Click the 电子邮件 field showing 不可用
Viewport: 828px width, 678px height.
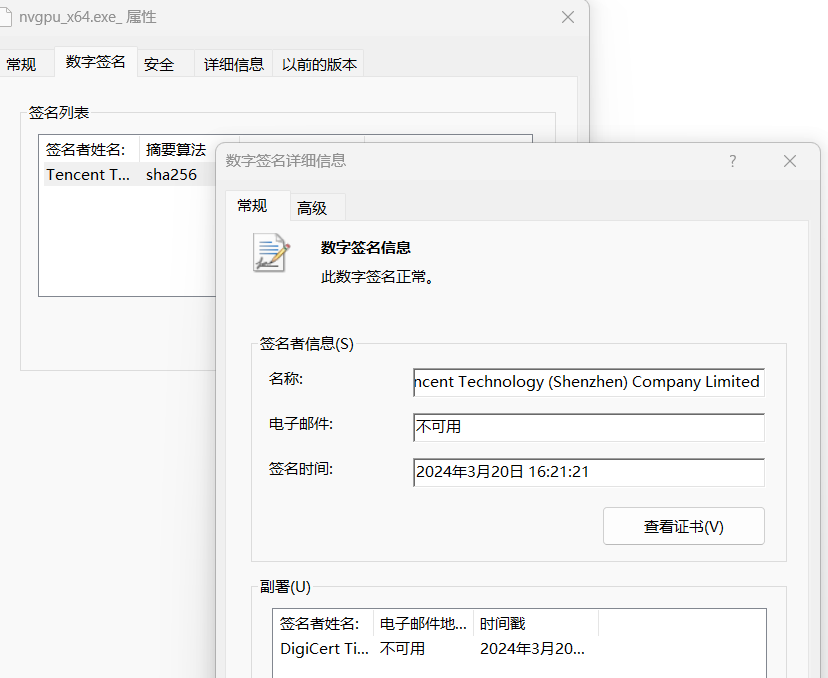[587, 427]
